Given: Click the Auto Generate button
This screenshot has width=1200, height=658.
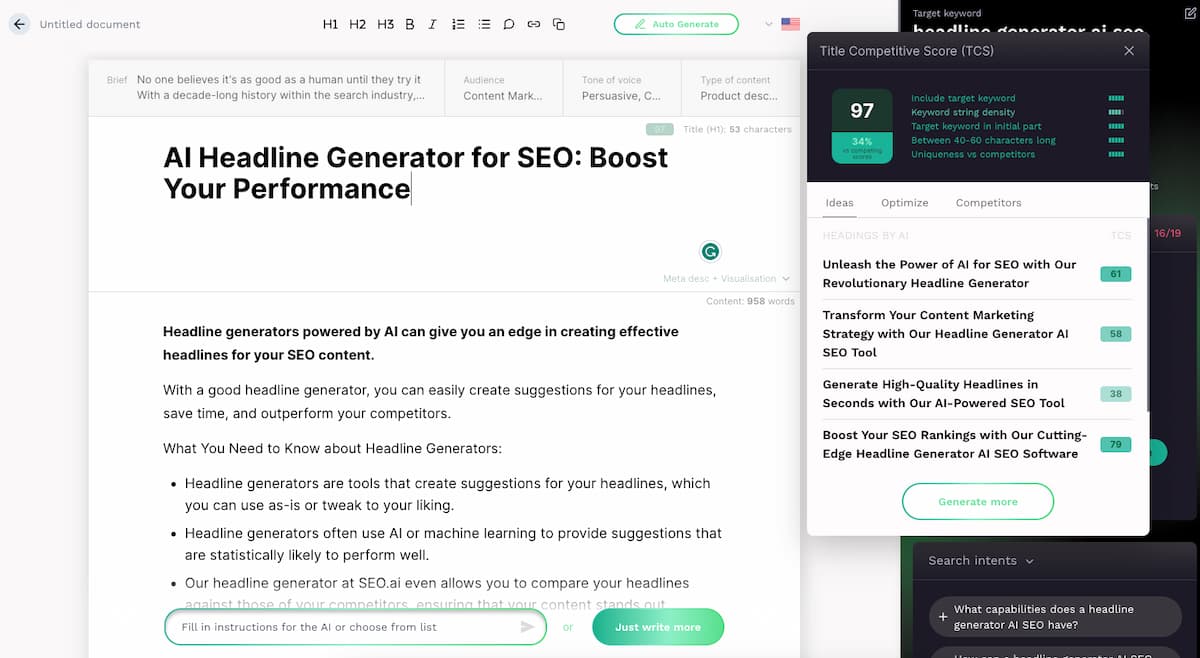Looking at the screenshot, I should click(x=676, y=24).
